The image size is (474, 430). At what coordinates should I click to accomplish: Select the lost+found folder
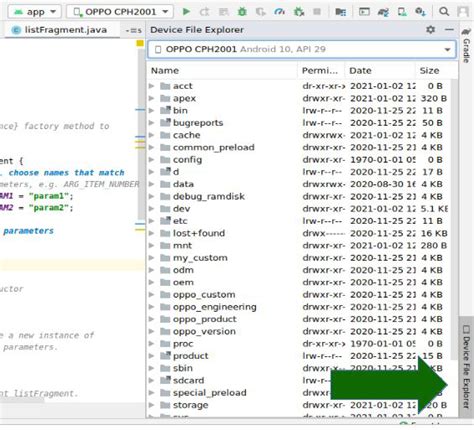point(298,233)
